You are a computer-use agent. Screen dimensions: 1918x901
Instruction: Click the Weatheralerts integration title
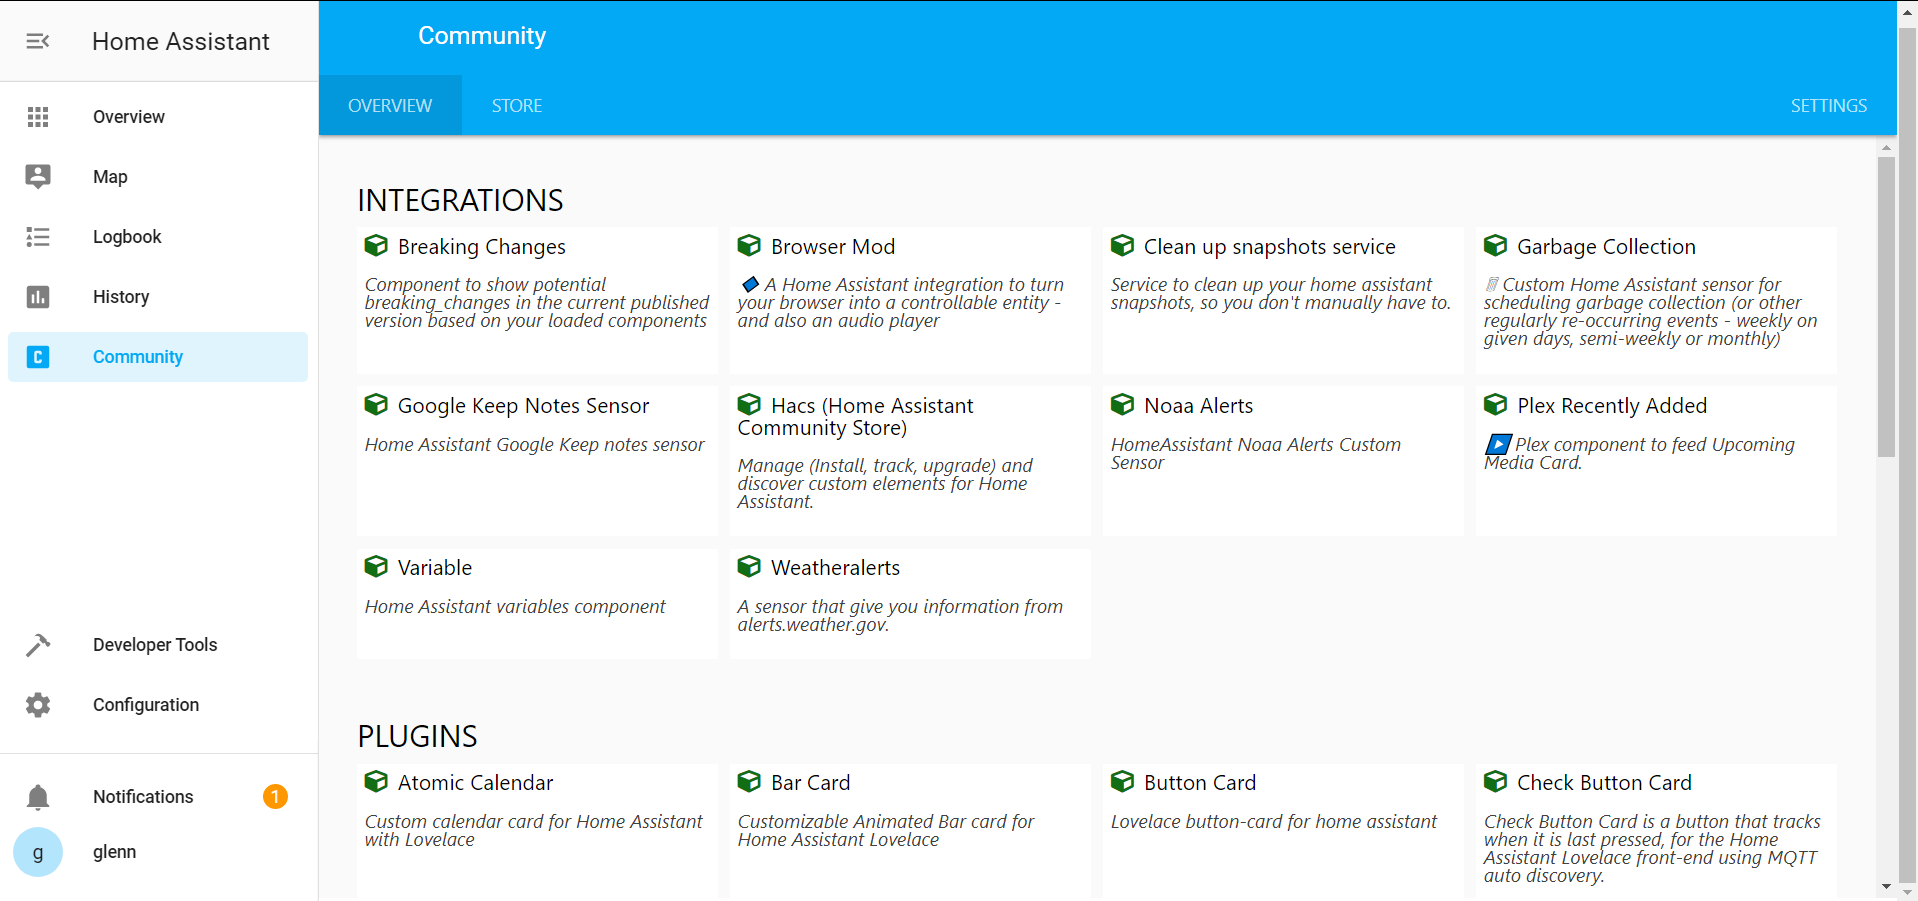pos(835,567)
